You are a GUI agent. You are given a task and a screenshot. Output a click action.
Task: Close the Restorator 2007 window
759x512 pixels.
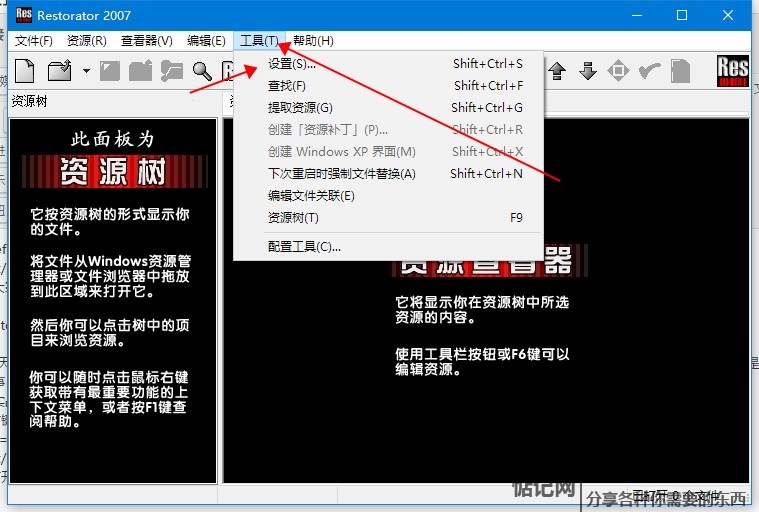(x=728, y=15)
